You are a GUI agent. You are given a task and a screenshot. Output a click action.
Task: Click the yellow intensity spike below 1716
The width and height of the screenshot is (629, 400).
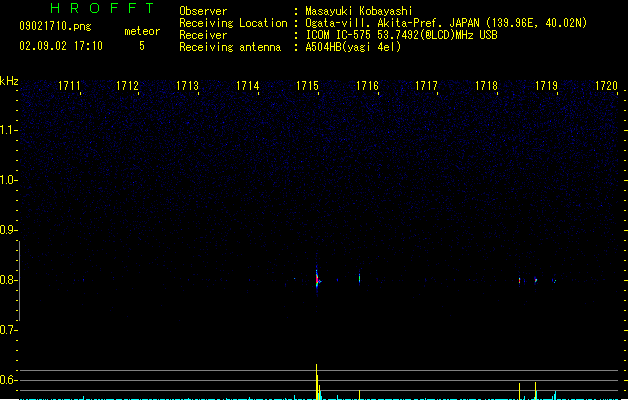359,395
